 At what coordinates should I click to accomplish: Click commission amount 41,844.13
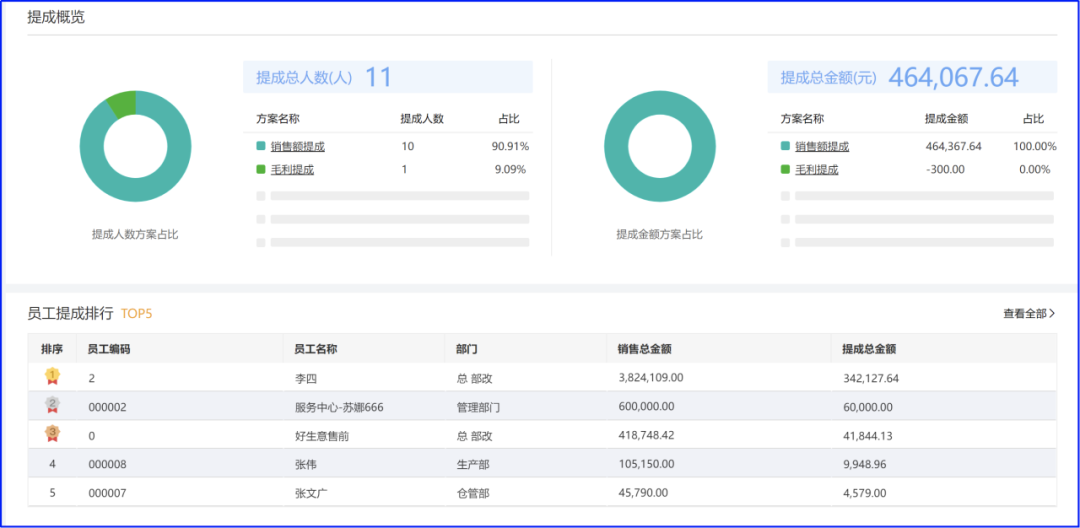(868, 436)
